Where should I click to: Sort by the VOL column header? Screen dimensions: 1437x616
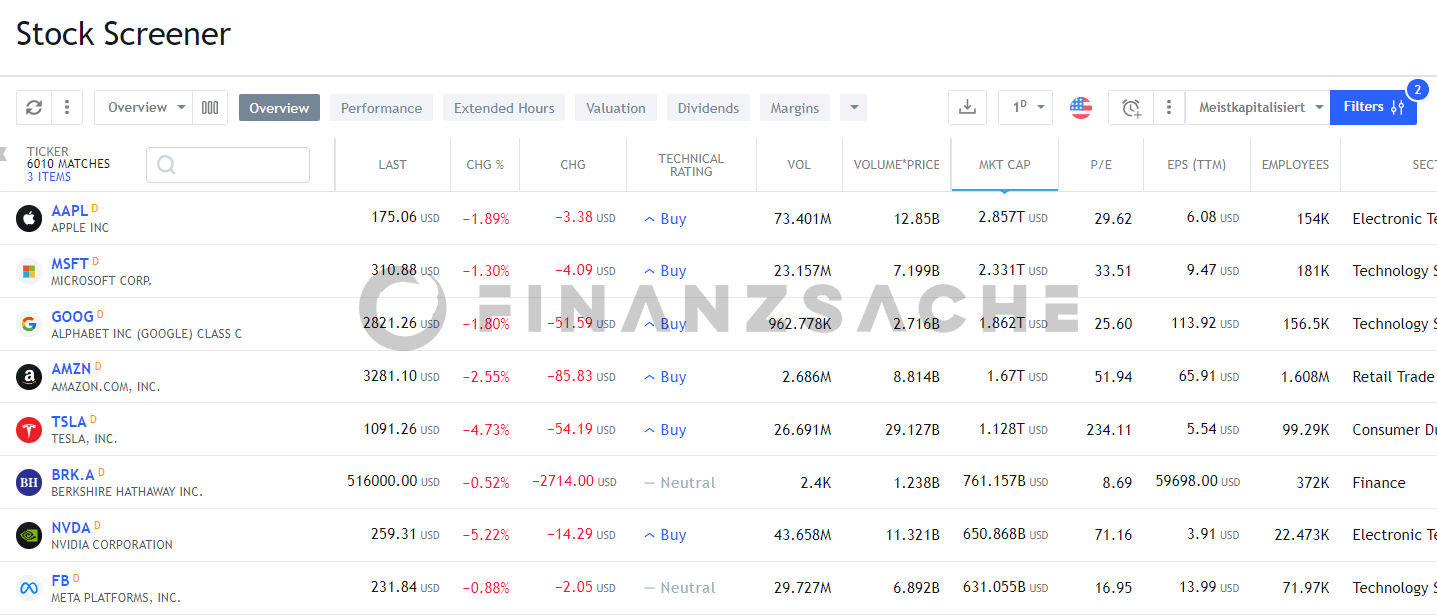pos(799,165)
